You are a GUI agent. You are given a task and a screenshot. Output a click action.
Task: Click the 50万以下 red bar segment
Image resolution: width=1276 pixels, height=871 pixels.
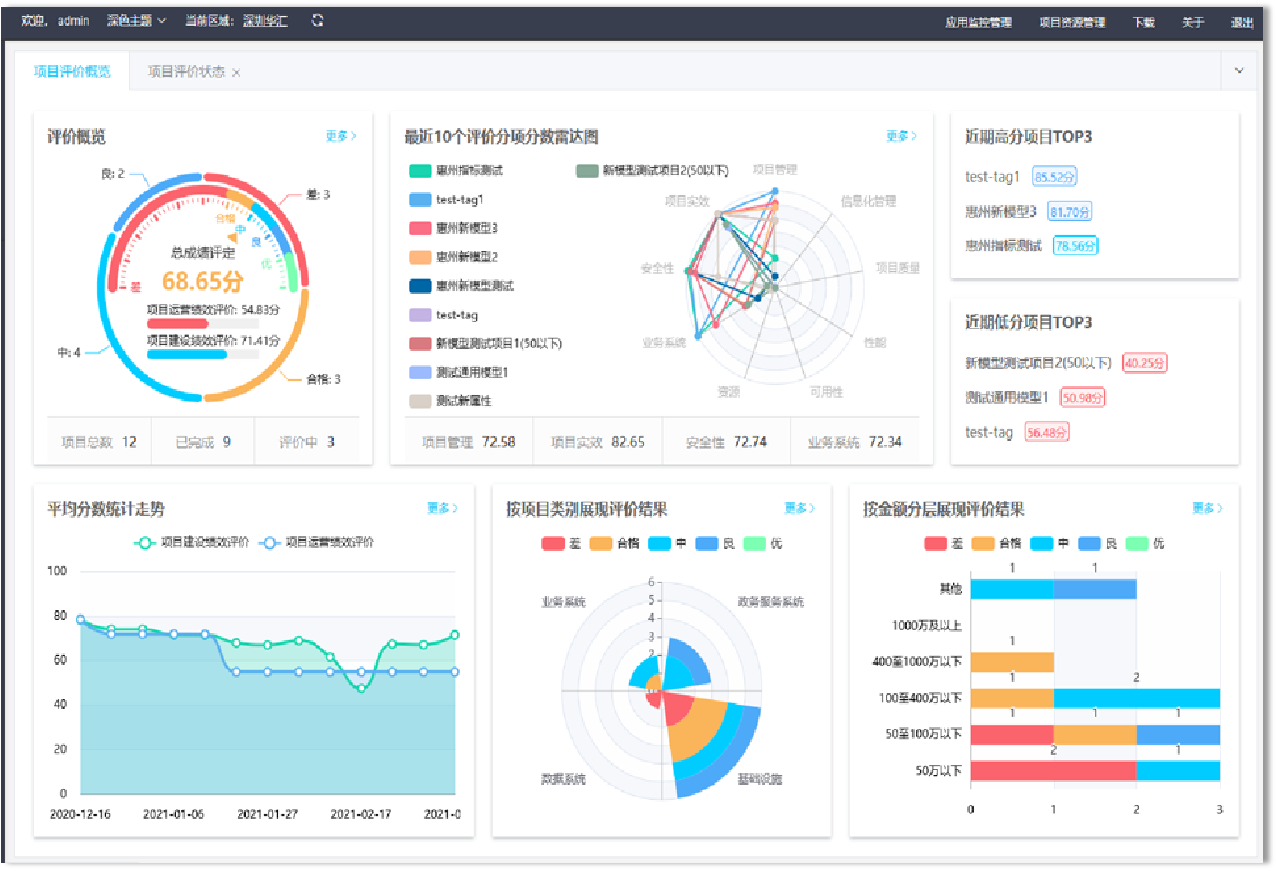pos(1053,770)
